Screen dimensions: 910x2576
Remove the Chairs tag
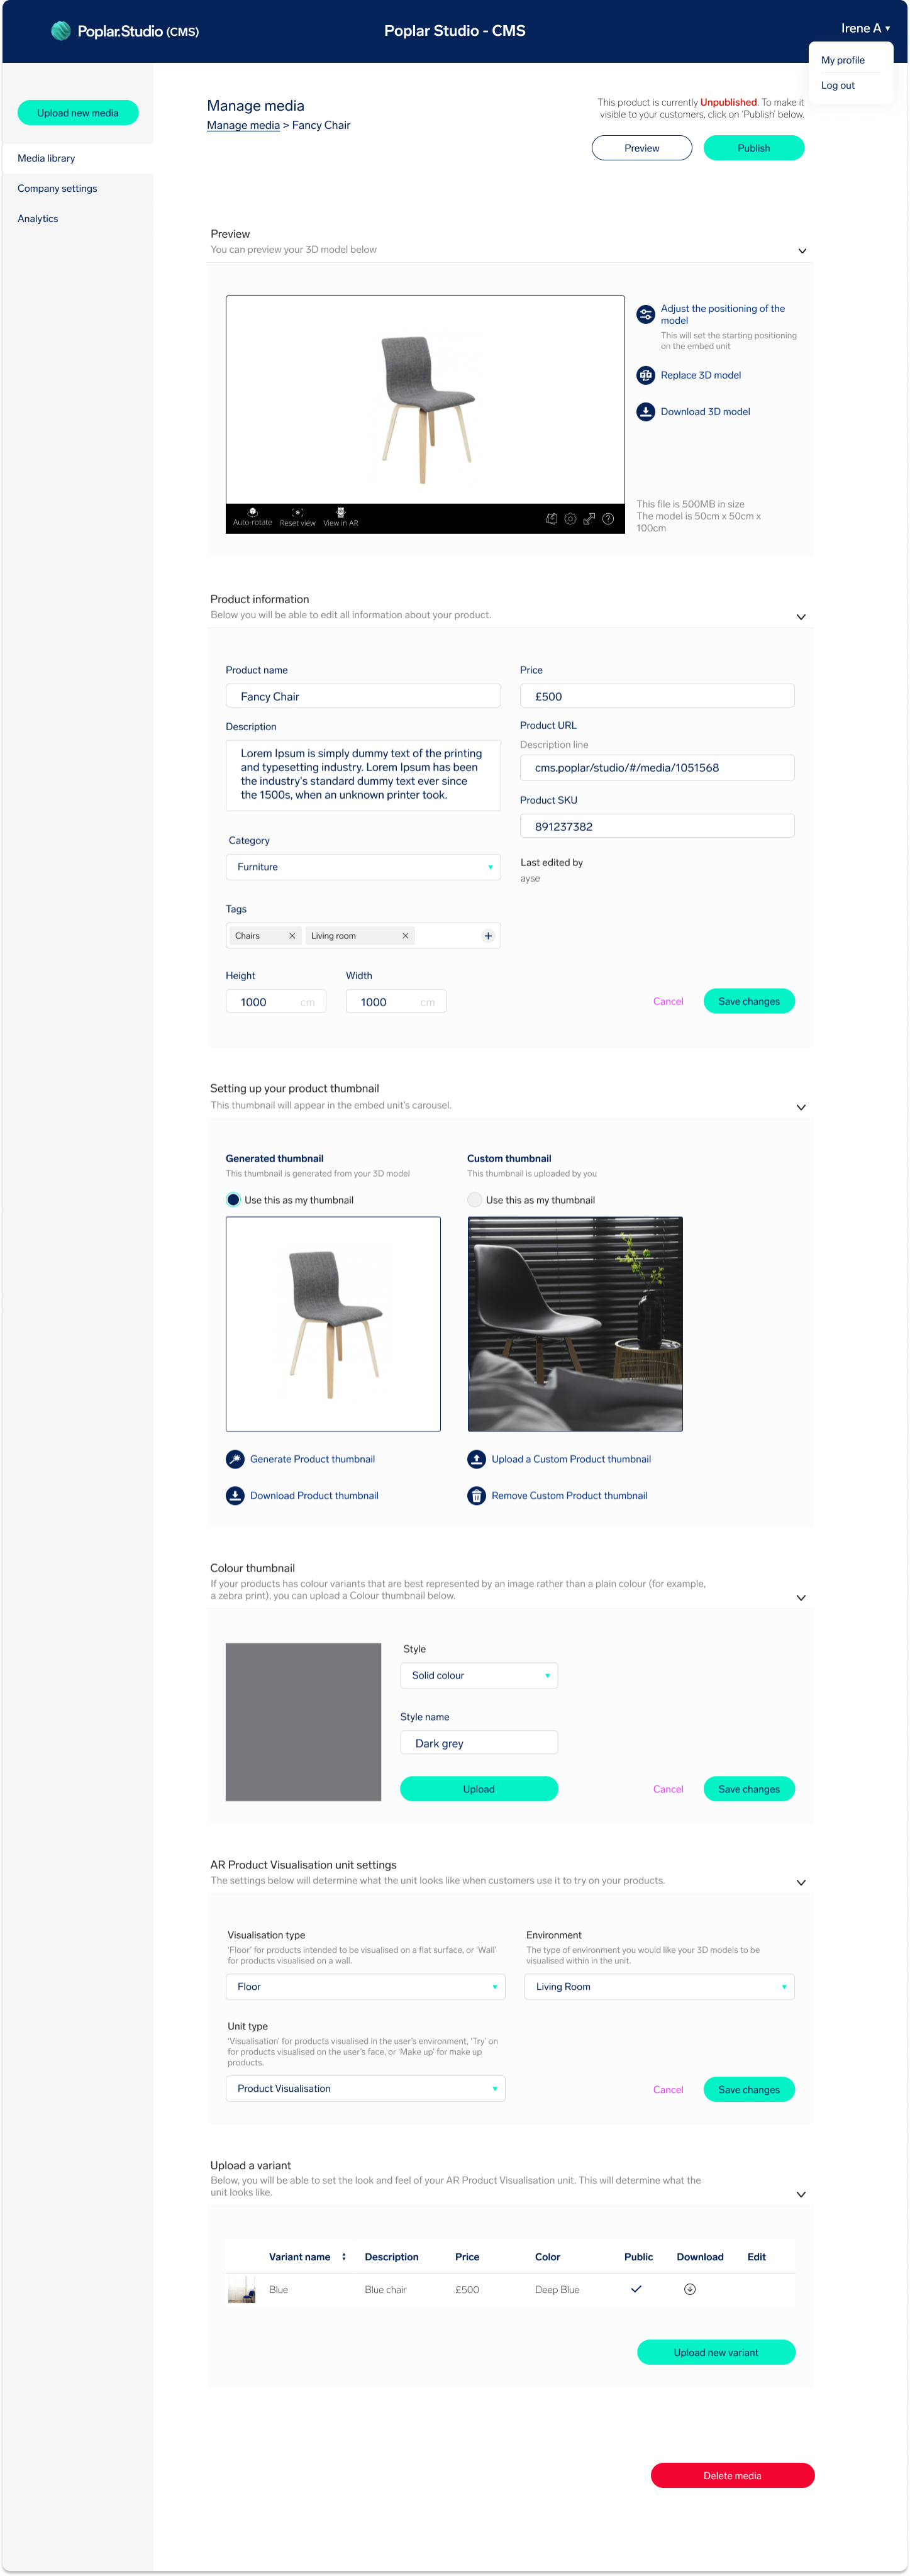click(292, 936)
